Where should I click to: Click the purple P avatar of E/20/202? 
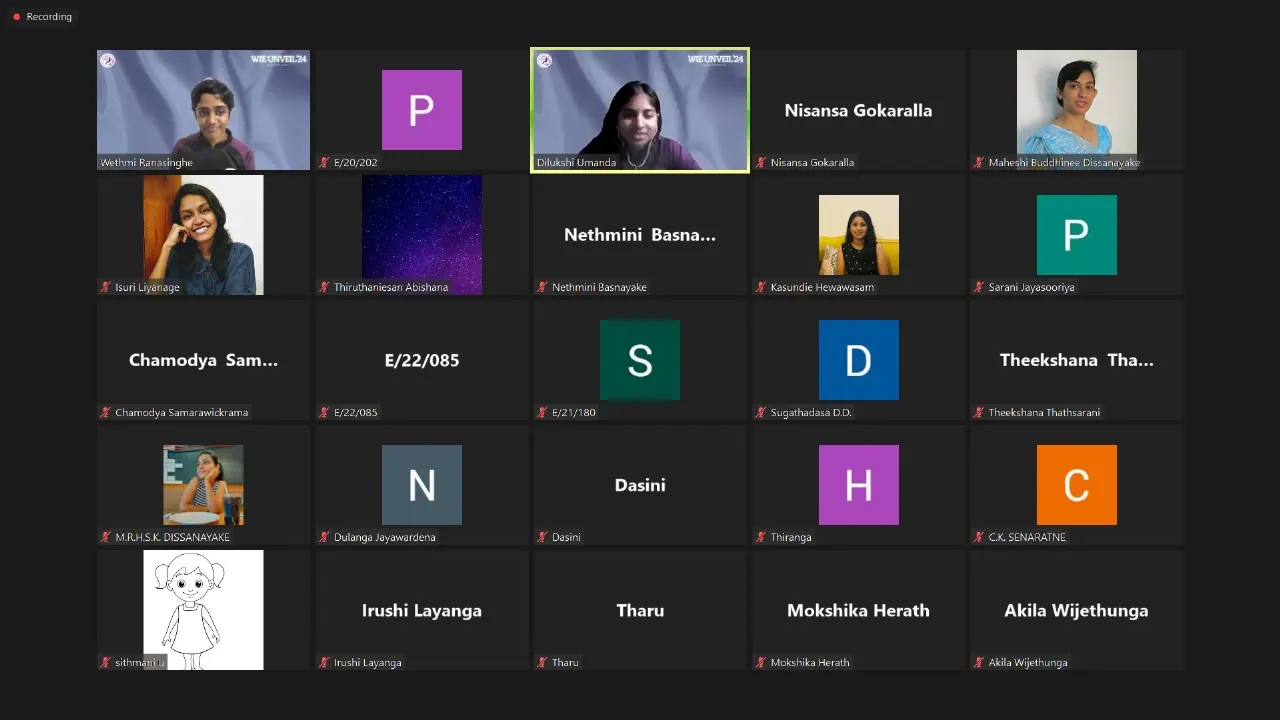pos(422,110)
